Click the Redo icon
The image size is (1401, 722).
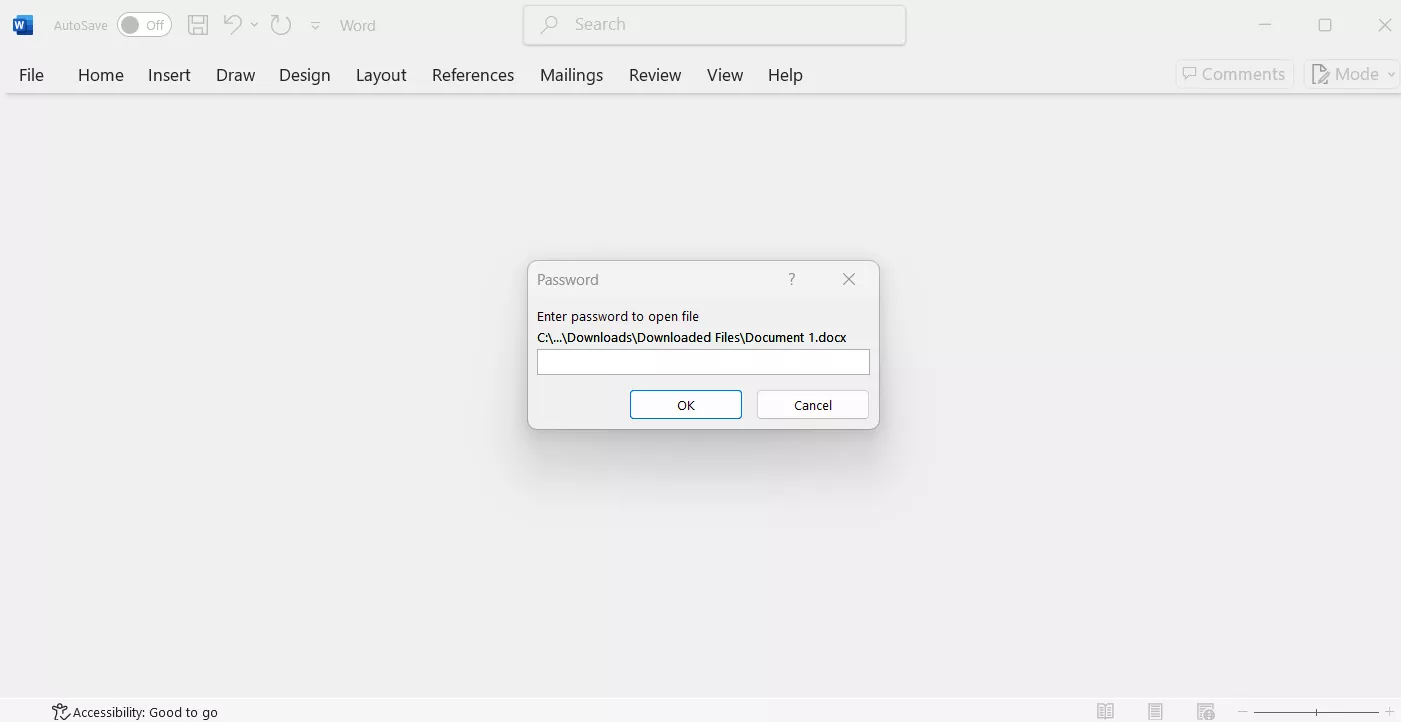pyautogui.click(x=281, y=25)
